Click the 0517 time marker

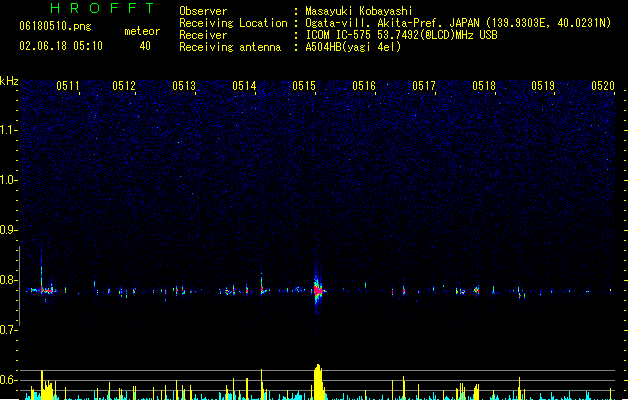(424, 86)
